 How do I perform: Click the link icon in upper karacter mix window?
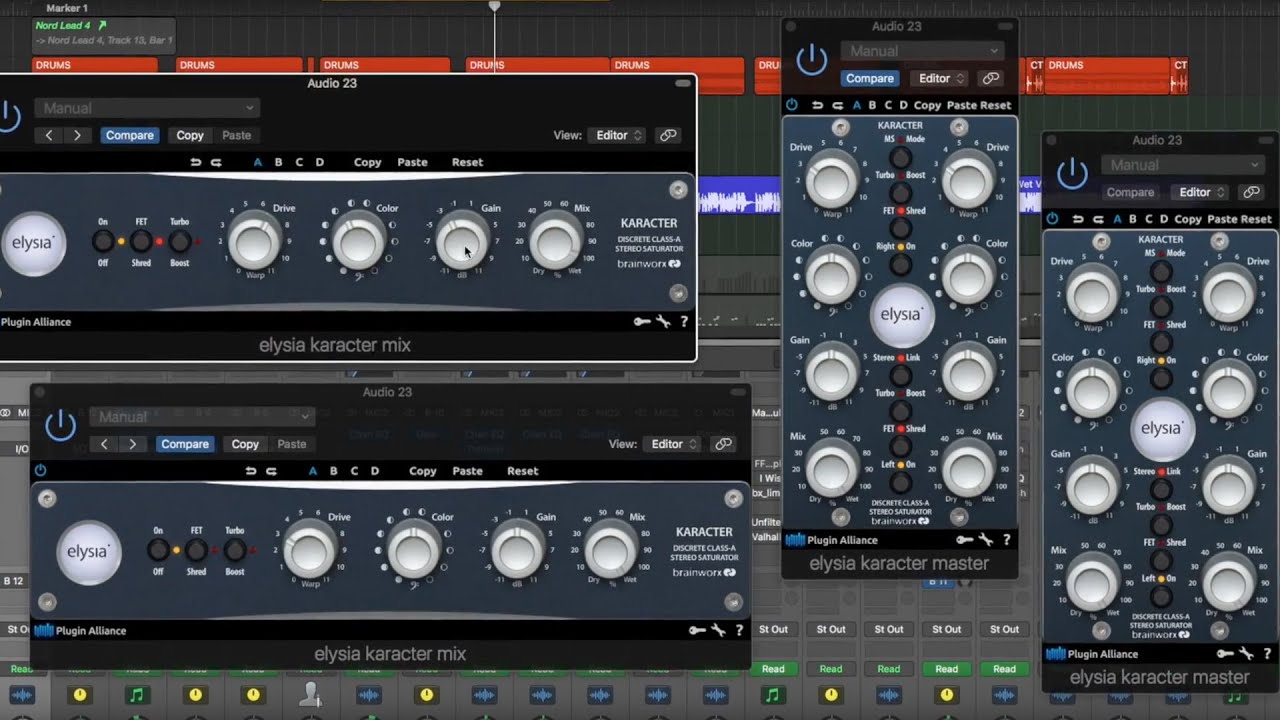point(668,135)
